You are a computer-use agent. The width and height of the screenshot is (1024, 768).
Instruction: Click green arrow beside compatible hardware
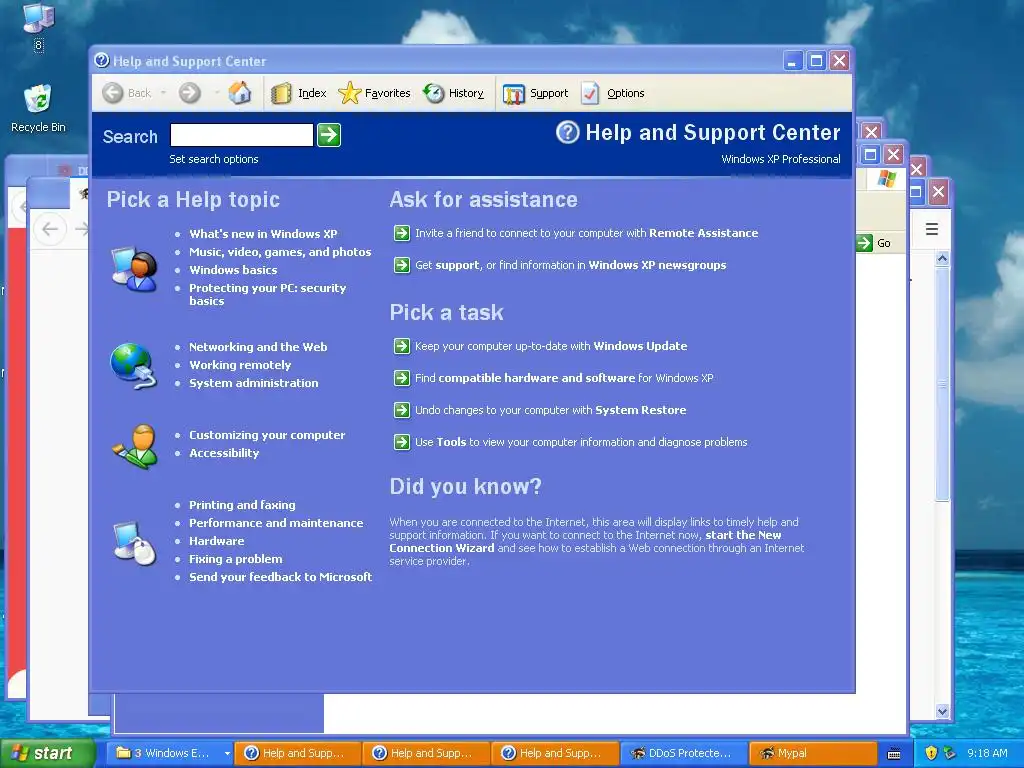click(402, 378)
